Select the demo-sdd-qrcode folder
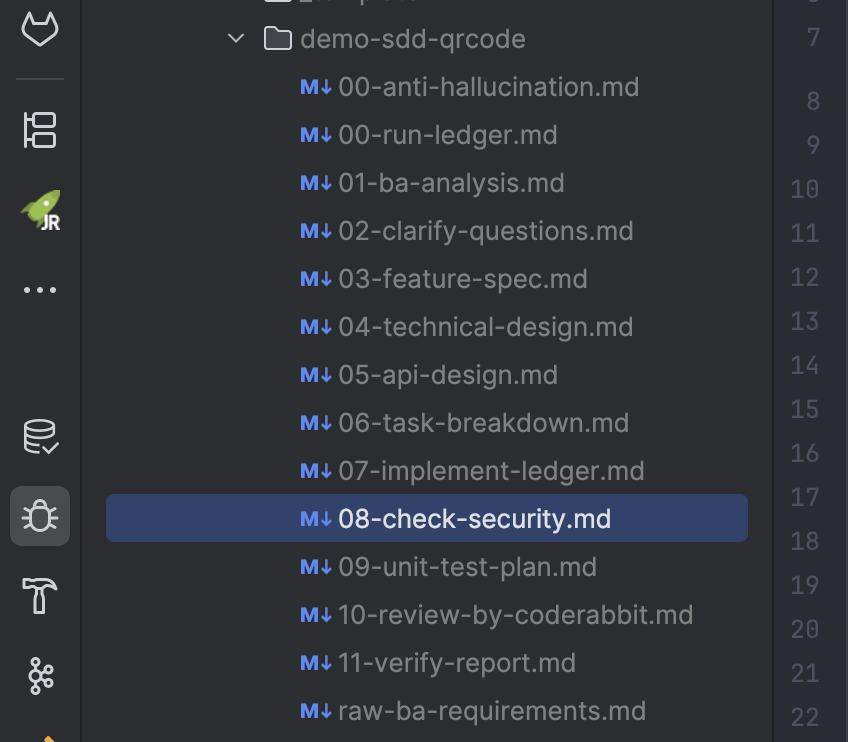The image size is (848, 742). point(412,39)
